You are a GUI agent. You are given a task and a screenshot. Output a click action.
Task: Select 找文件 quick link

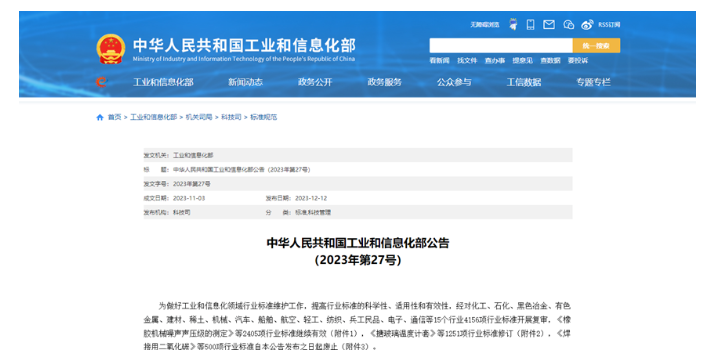(x=467, y=60)
